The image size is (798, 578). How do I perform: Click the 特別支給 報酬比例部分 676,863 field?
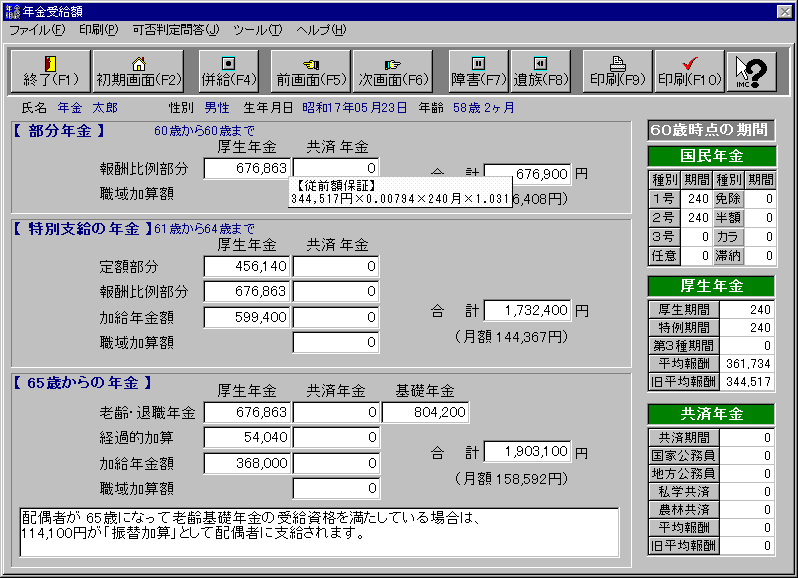(x=247, y=292)
